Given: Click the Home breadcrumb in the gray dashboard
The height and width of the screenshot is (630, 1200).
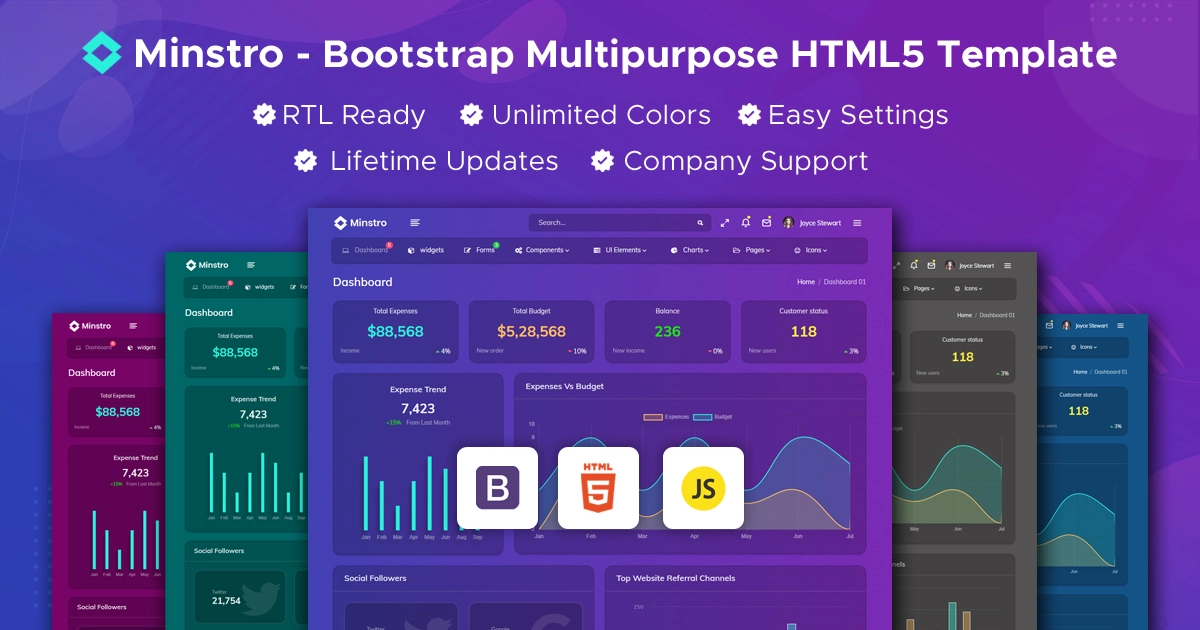Looking at the screenshot, I should (x=964, y=315).
